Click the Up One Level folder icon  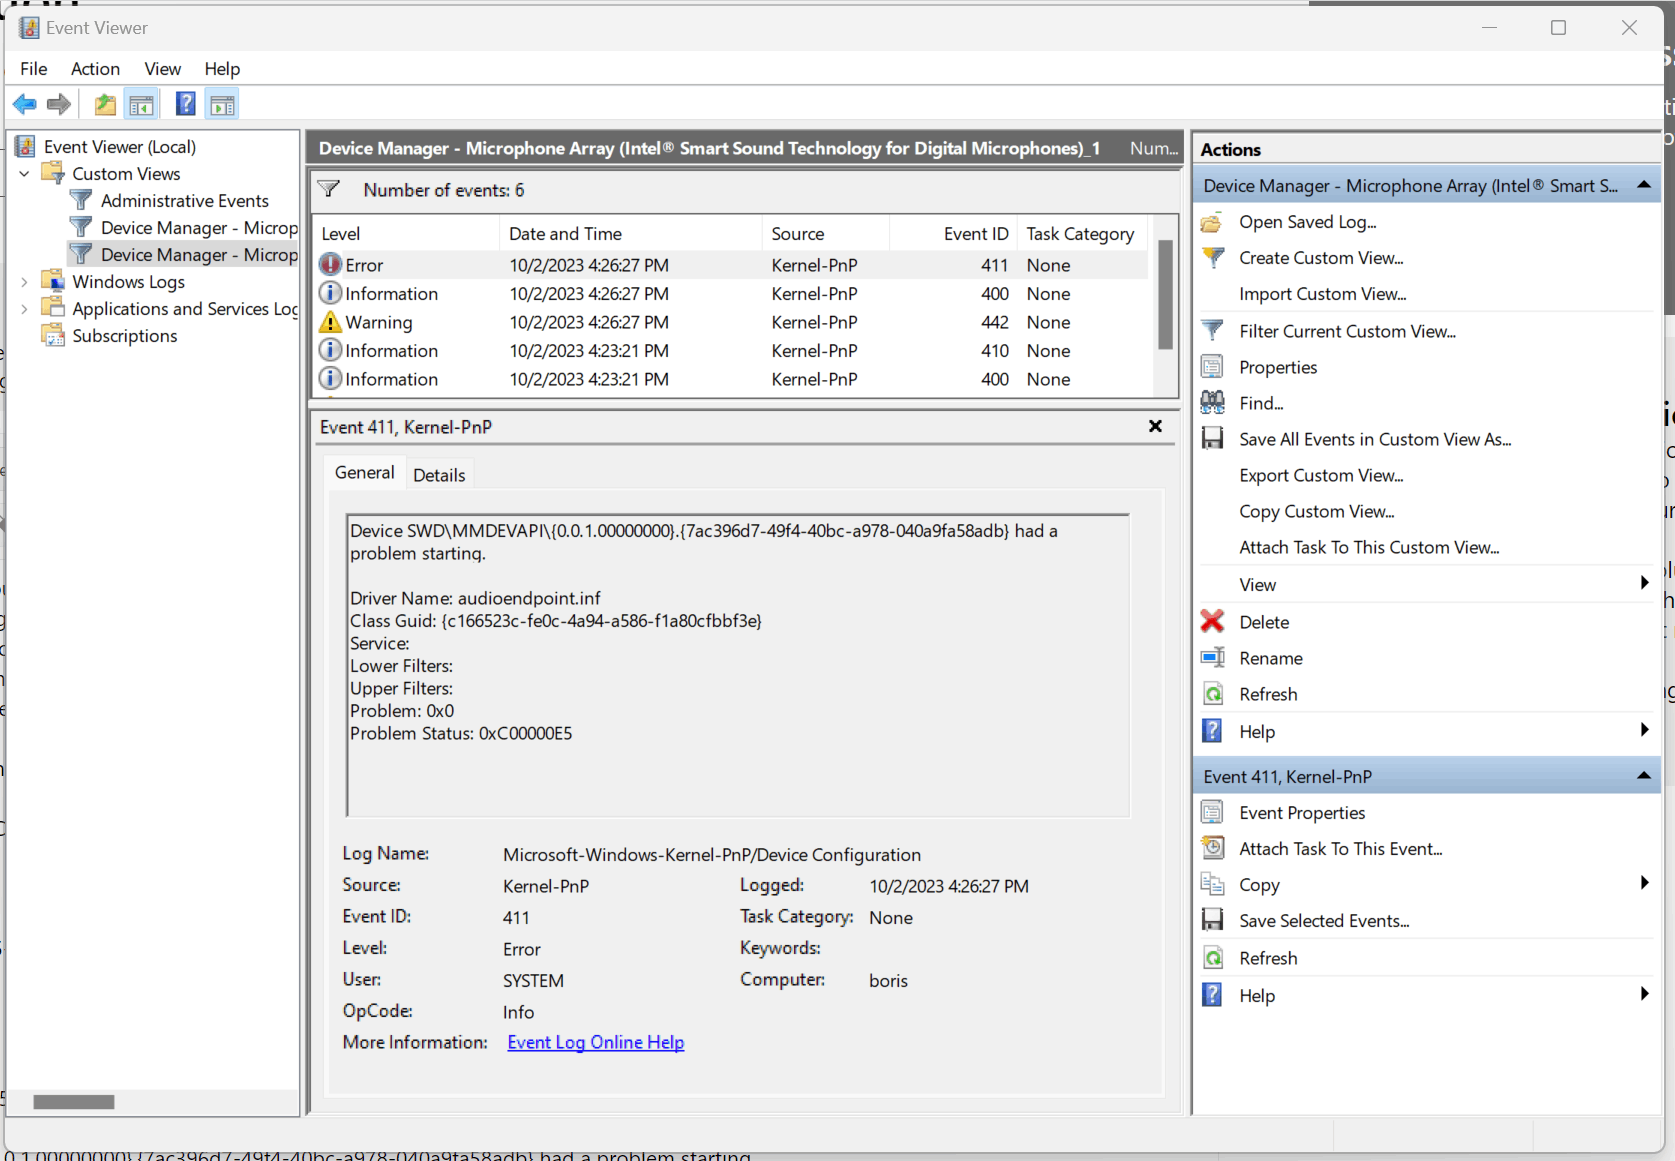(x=105, y=104)
